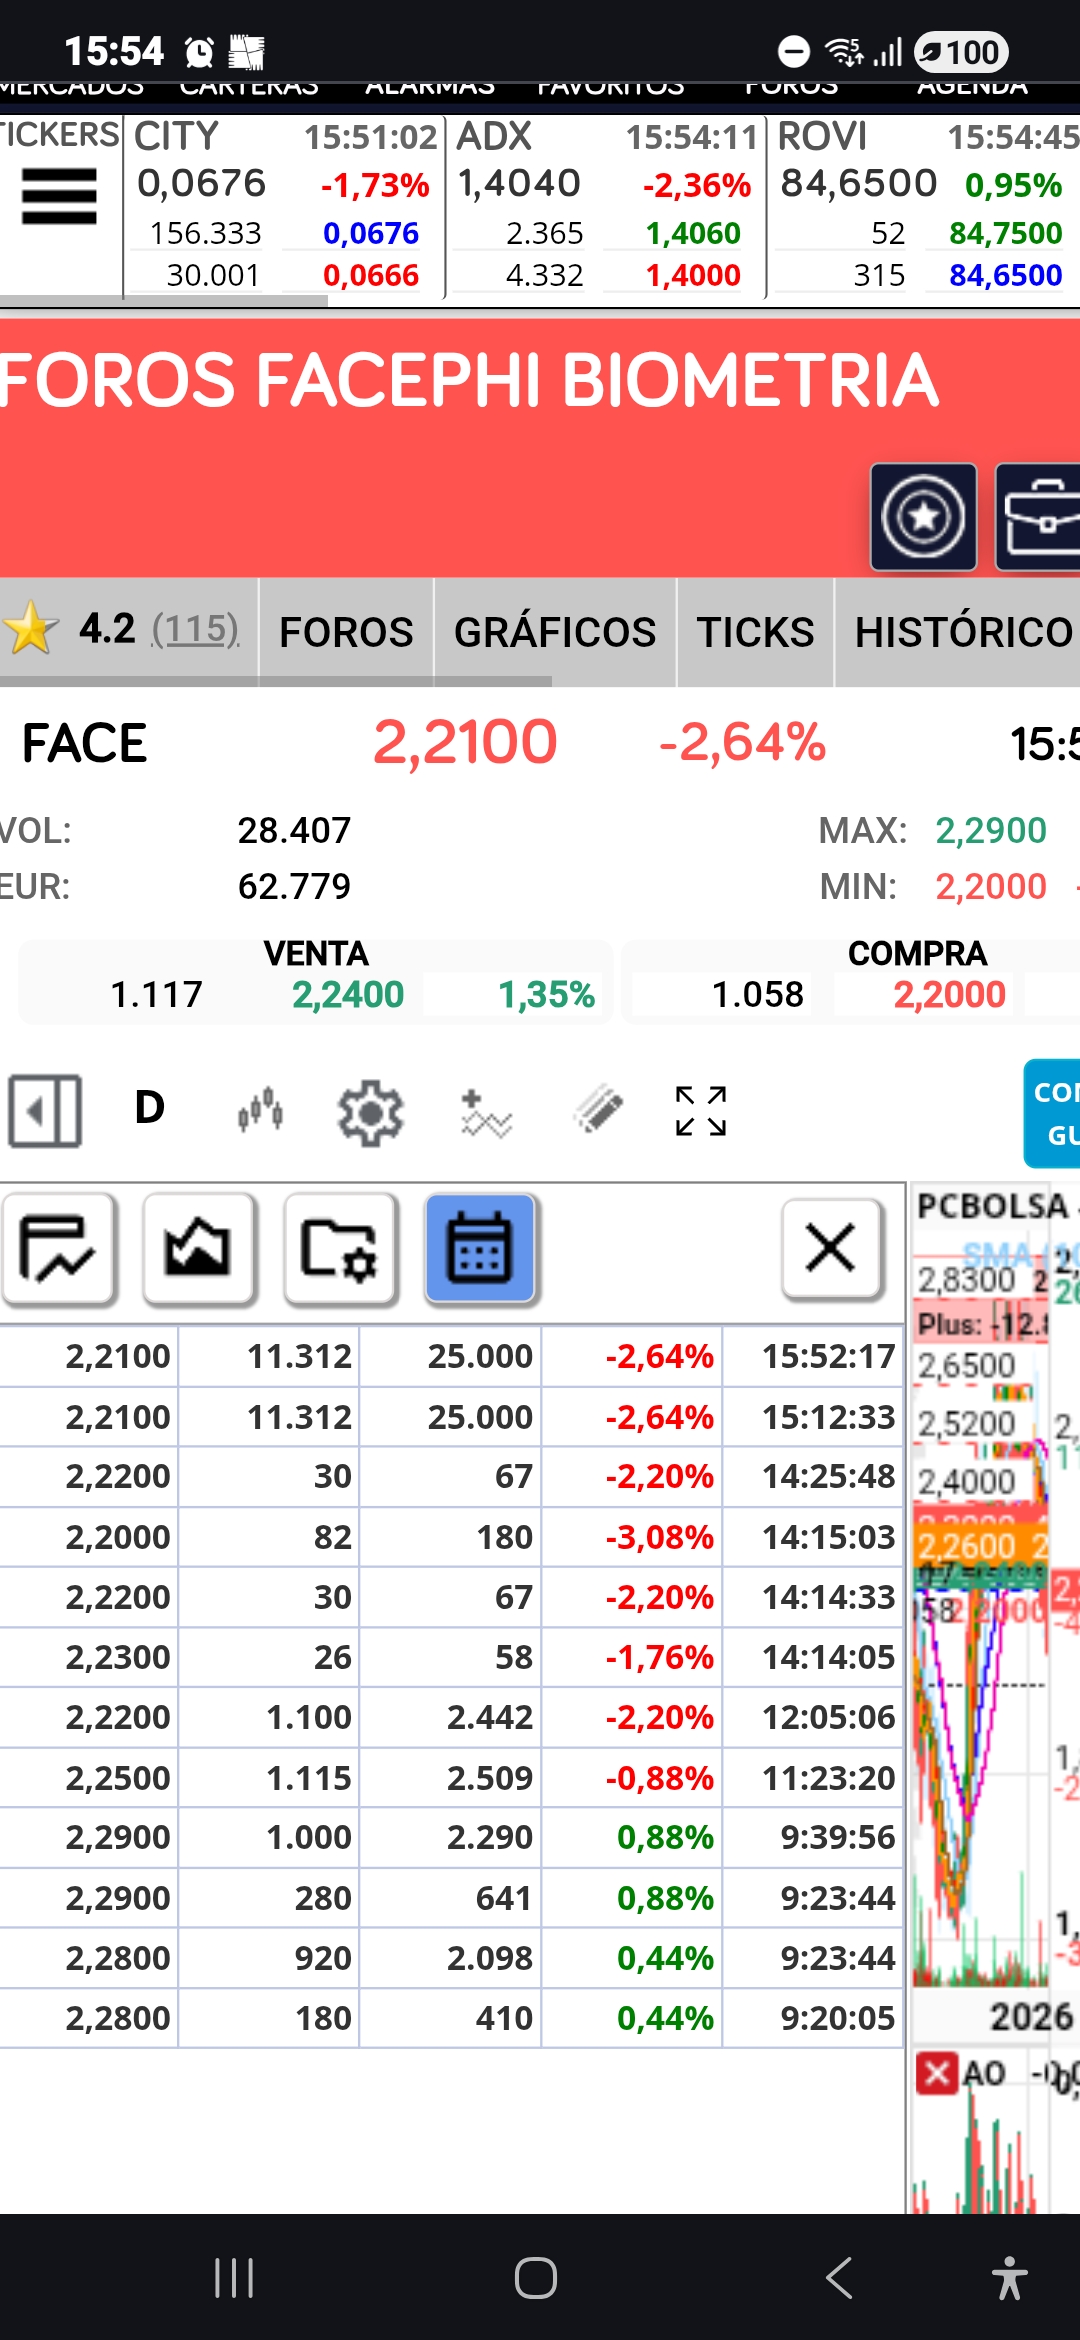Save the chart as an image
1080x2340 pixels.
tap(199, 1249)
